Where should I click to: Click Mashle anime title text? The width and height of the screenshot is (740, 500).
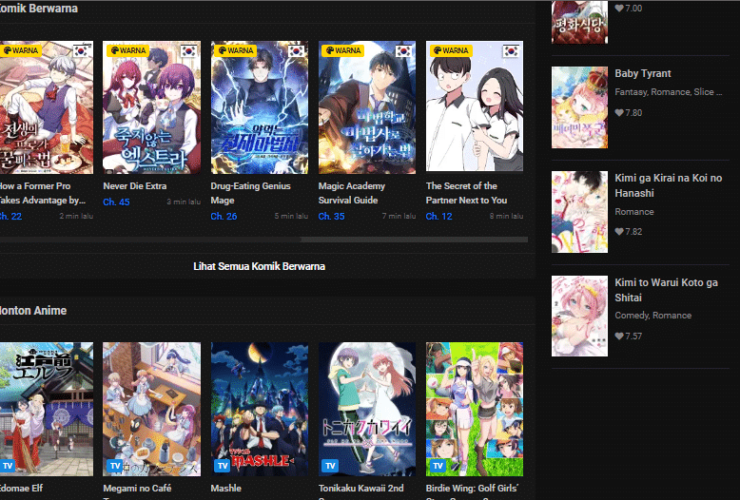(x=226, y=488)
